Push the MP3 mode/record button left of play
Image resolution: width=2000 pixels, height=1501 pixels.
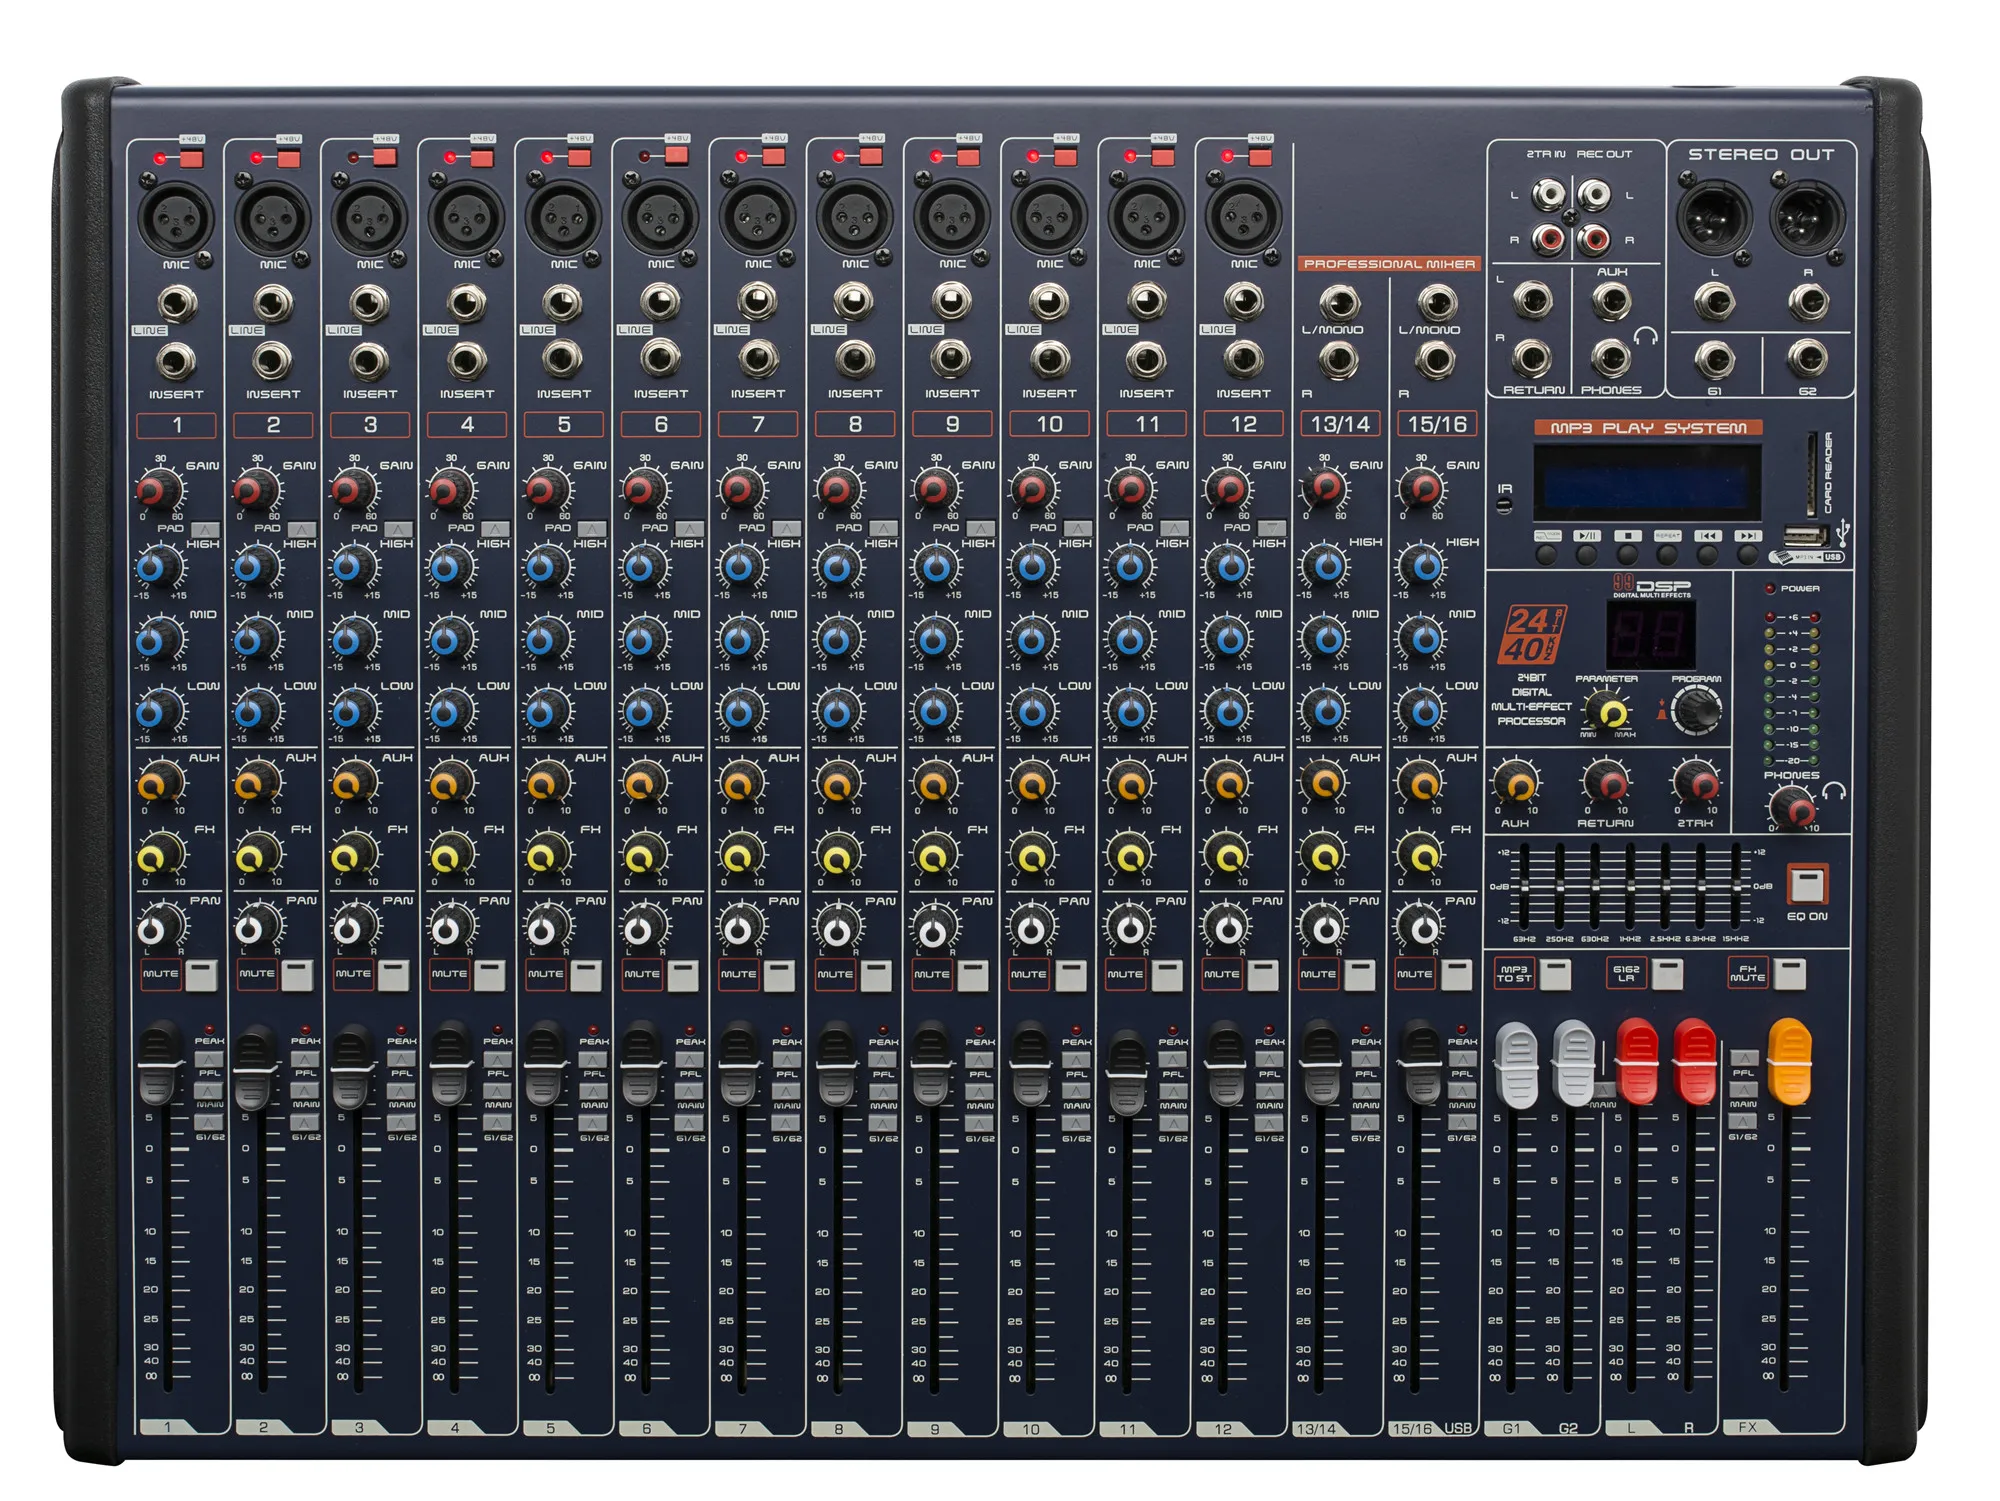coord(1547,553)
